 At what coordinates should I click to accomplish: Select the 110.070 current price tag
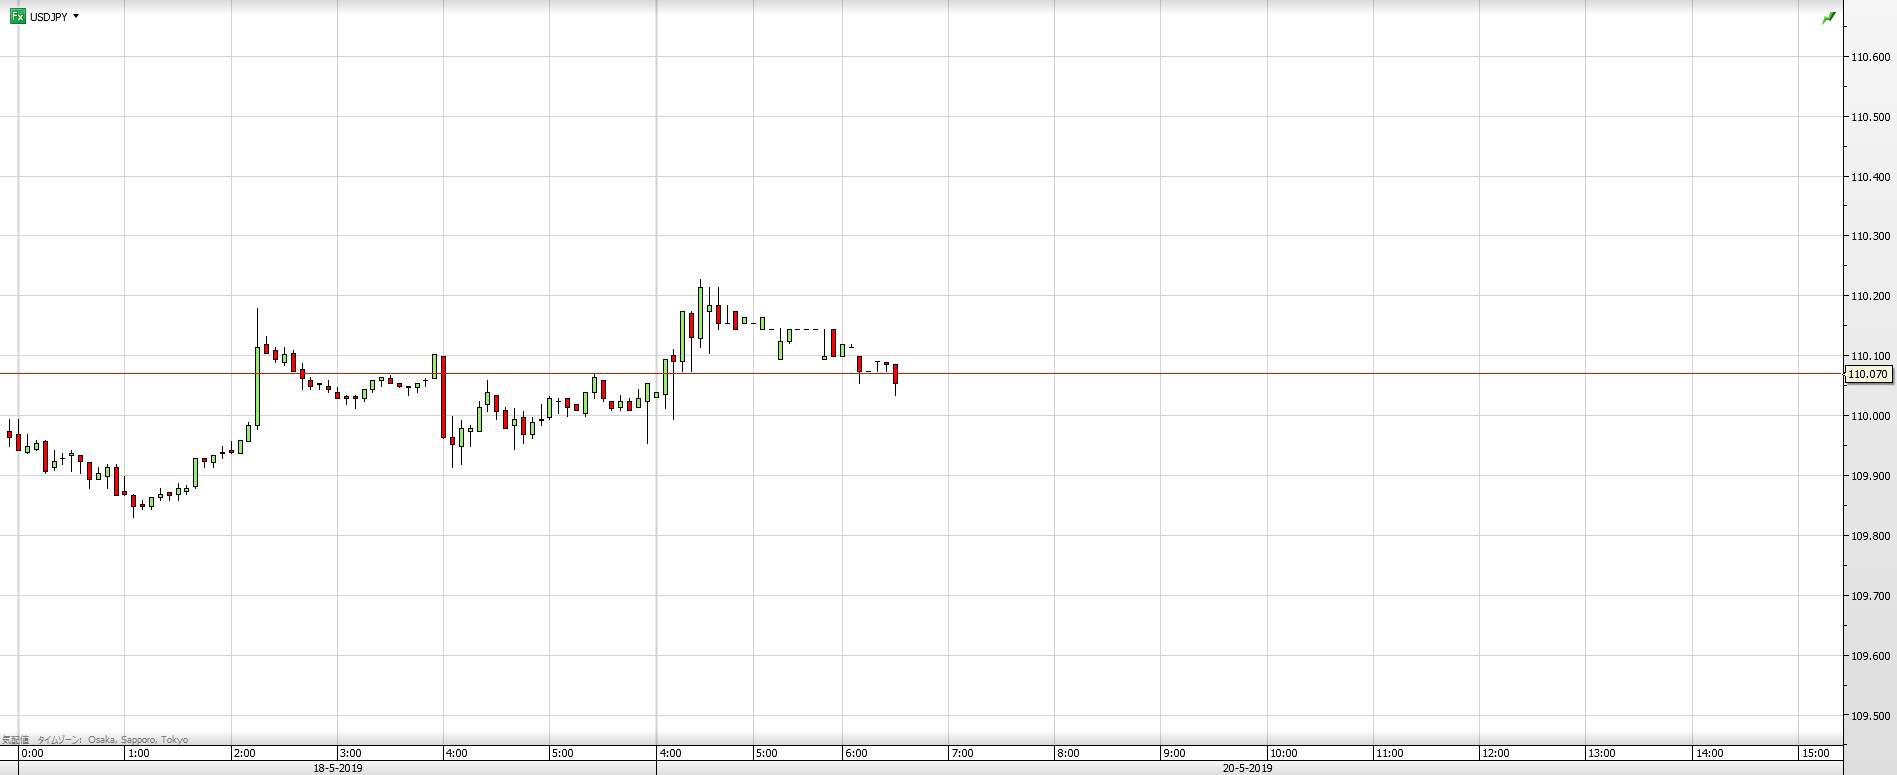coord(1867,374)
